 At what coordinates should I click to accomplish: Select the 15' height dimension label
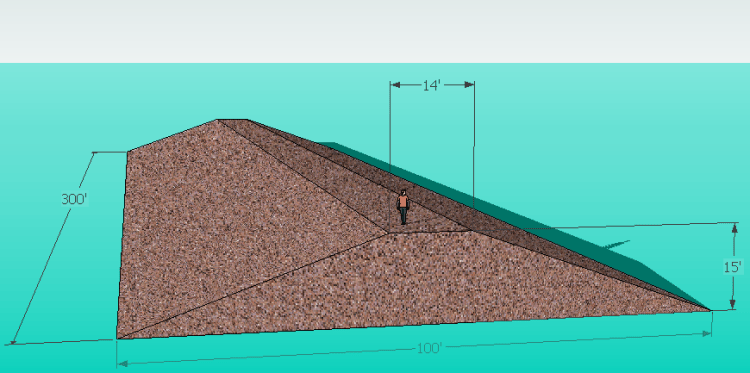point(732,267)
